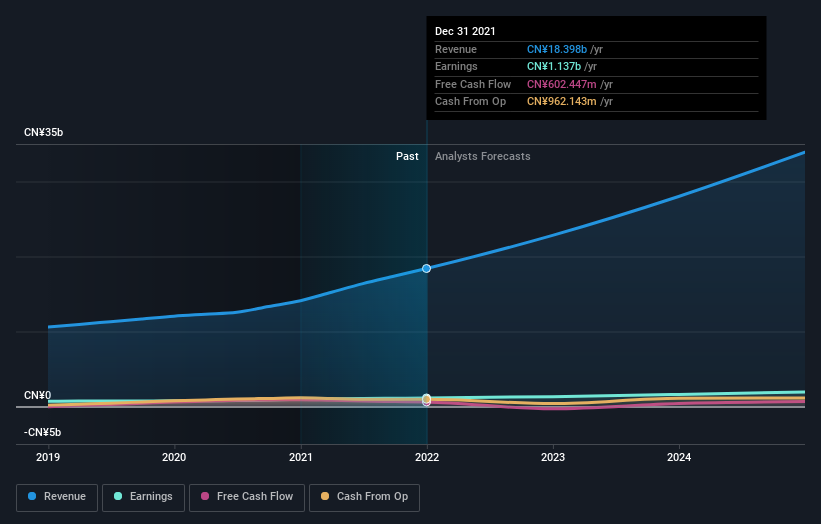Click the Free Cash Flow value CN¥602.447m
This screenshot has height=524, width=821.
tap(562, 84)
